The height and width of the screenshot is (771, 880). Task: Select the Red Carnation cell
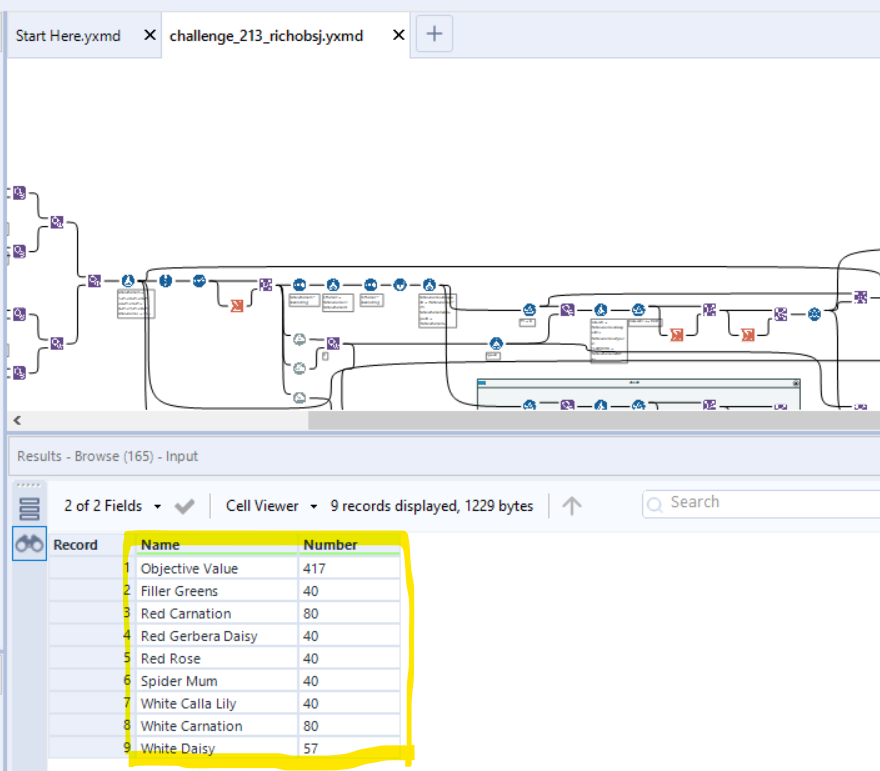click(x=217, y=613)
